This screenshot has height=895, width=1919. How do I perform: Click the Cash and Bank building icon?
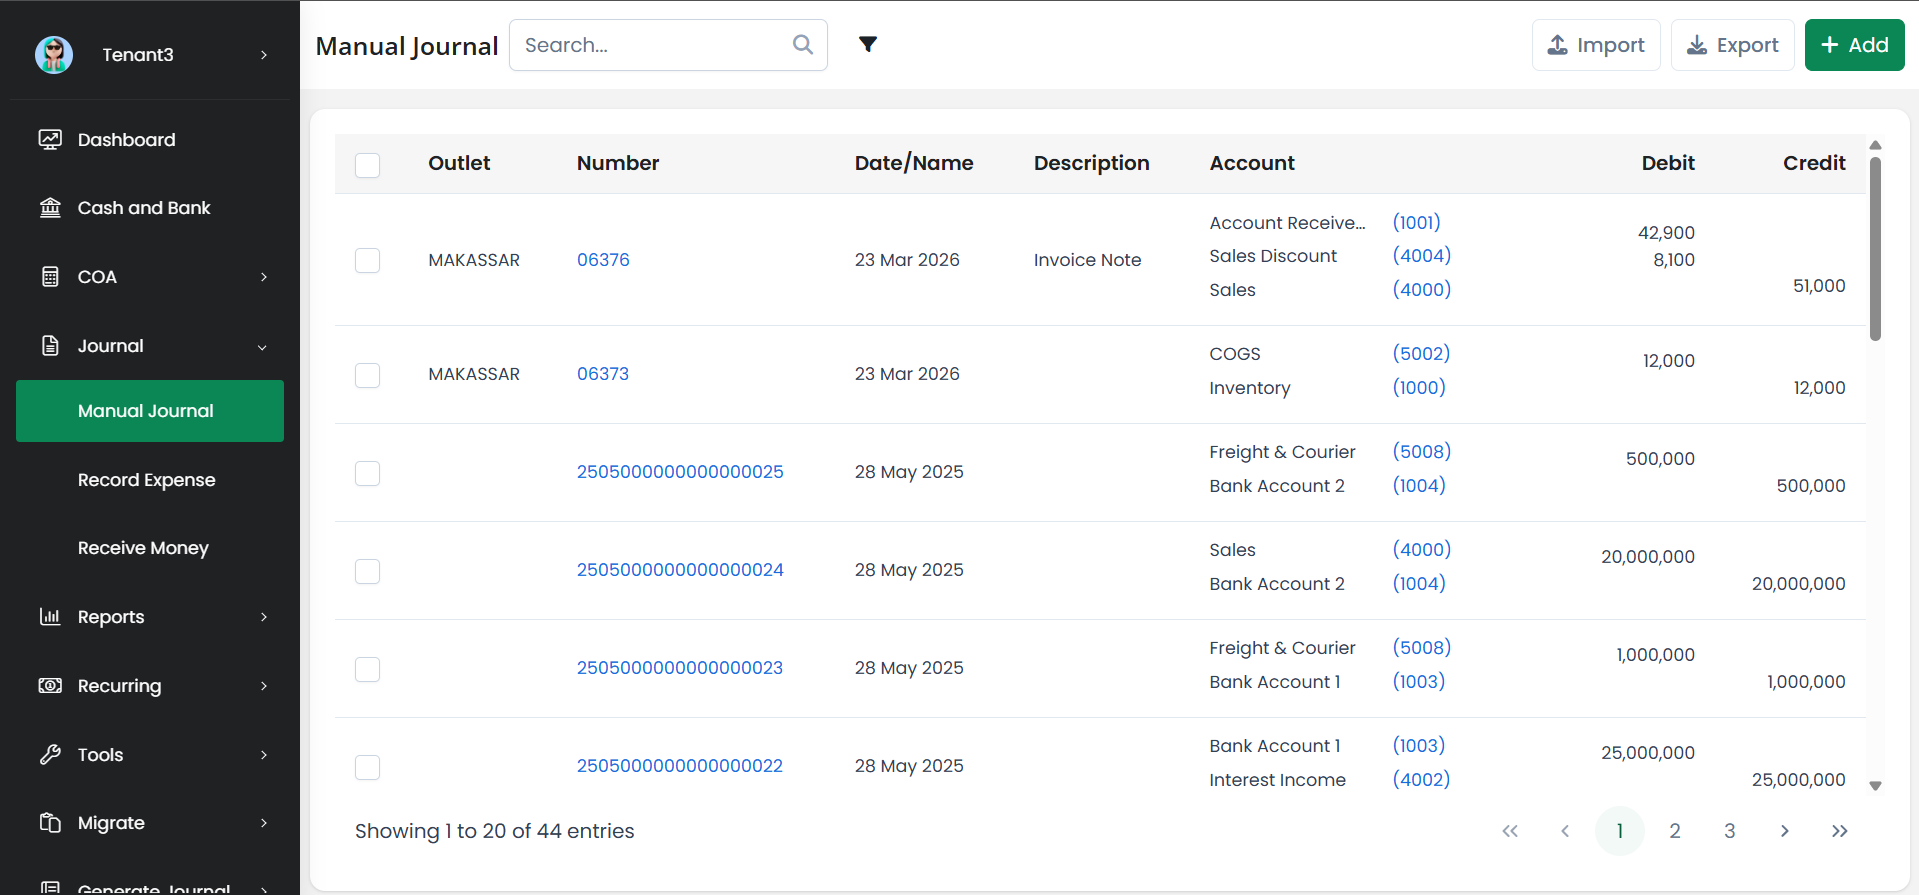pyautogui.click(x=50, y=208)
